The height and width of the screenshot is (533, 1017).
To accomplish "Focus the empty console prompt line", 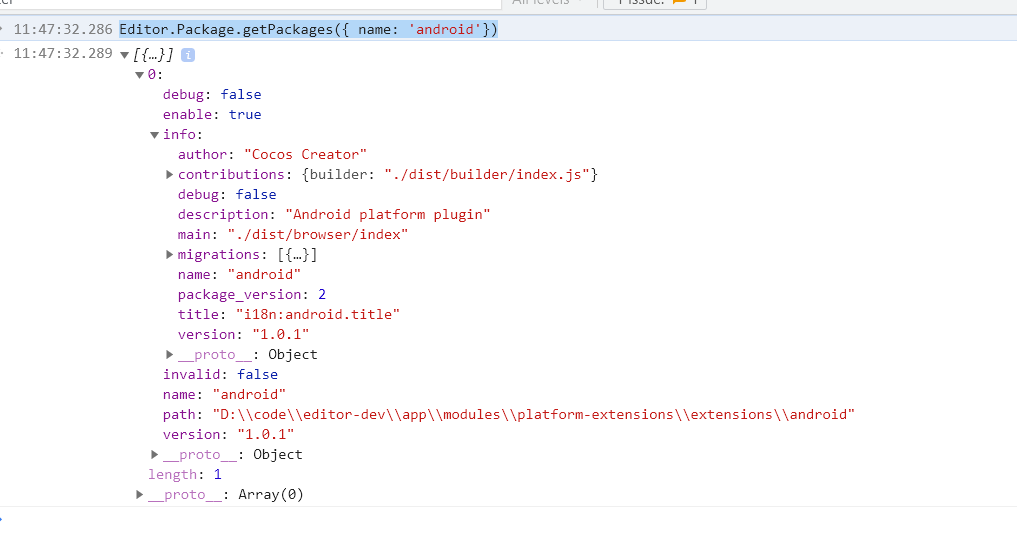I will pos(508,519).
